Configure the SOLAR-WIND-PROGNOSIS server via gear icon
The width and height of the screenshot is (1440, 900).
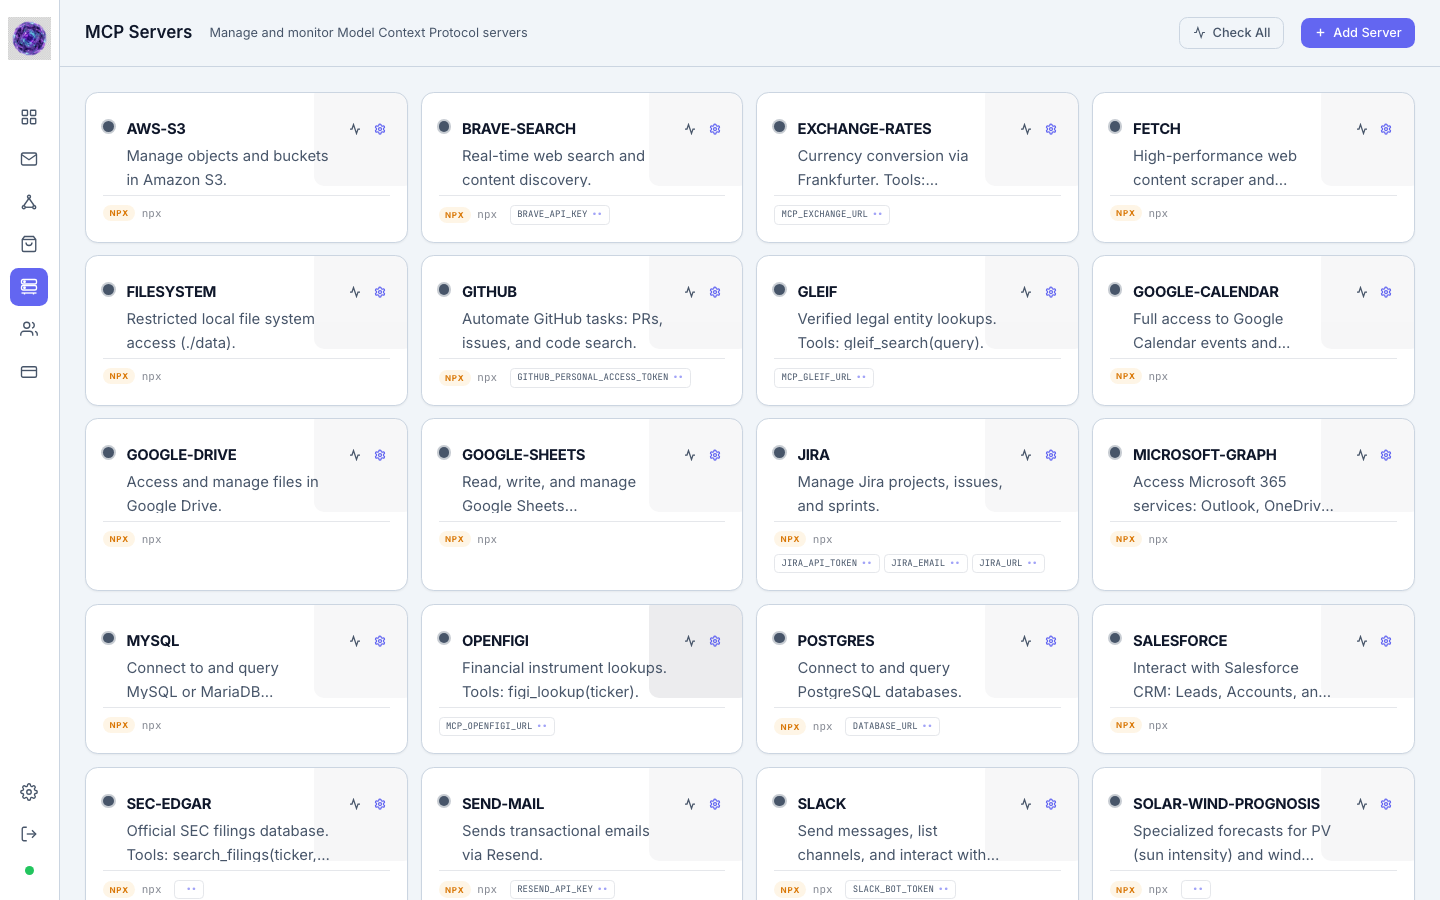pos(1386,804)
